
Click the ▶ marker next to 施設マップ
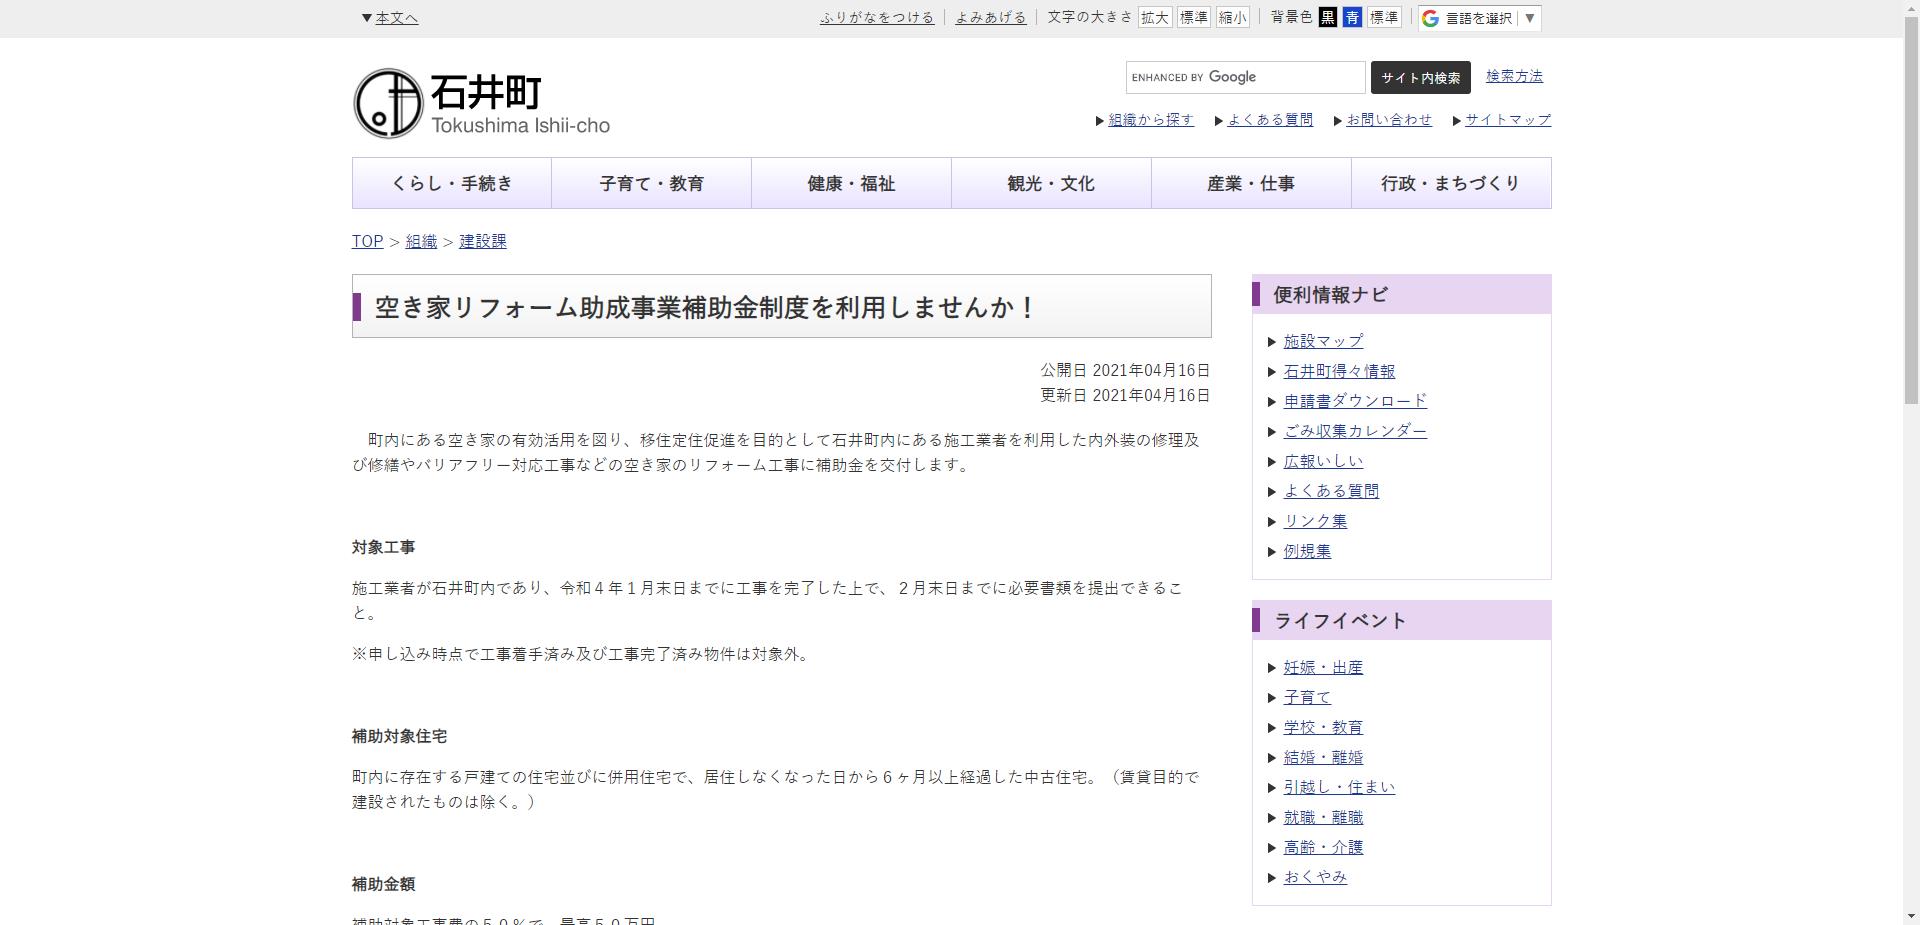pos(1271,341)
